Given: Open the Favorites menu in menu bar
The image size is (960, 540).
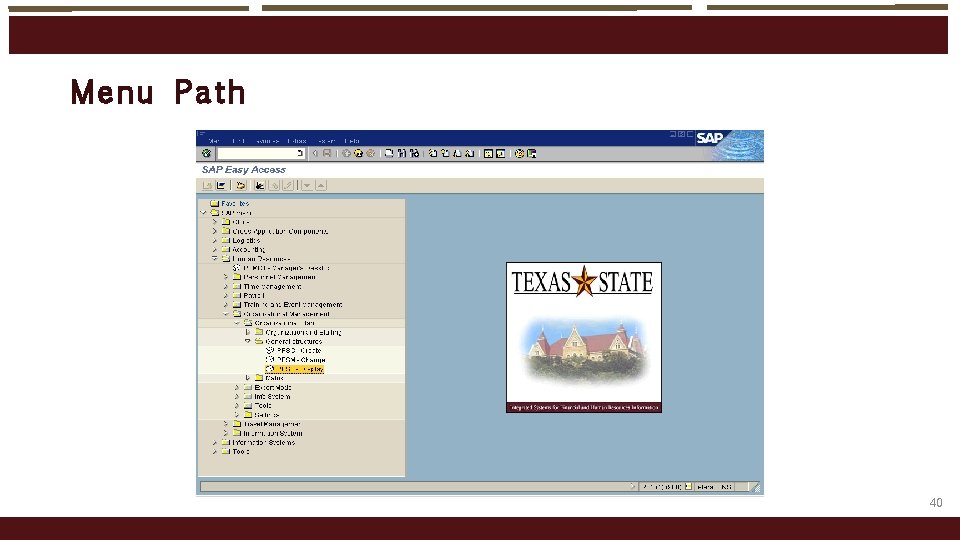Looking at the screenshot, I should click(268, 141).
